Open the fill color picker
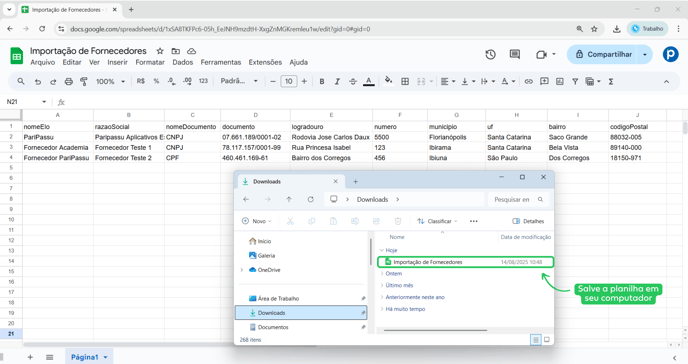Viewport: 688px width, 364px height. 388,81
